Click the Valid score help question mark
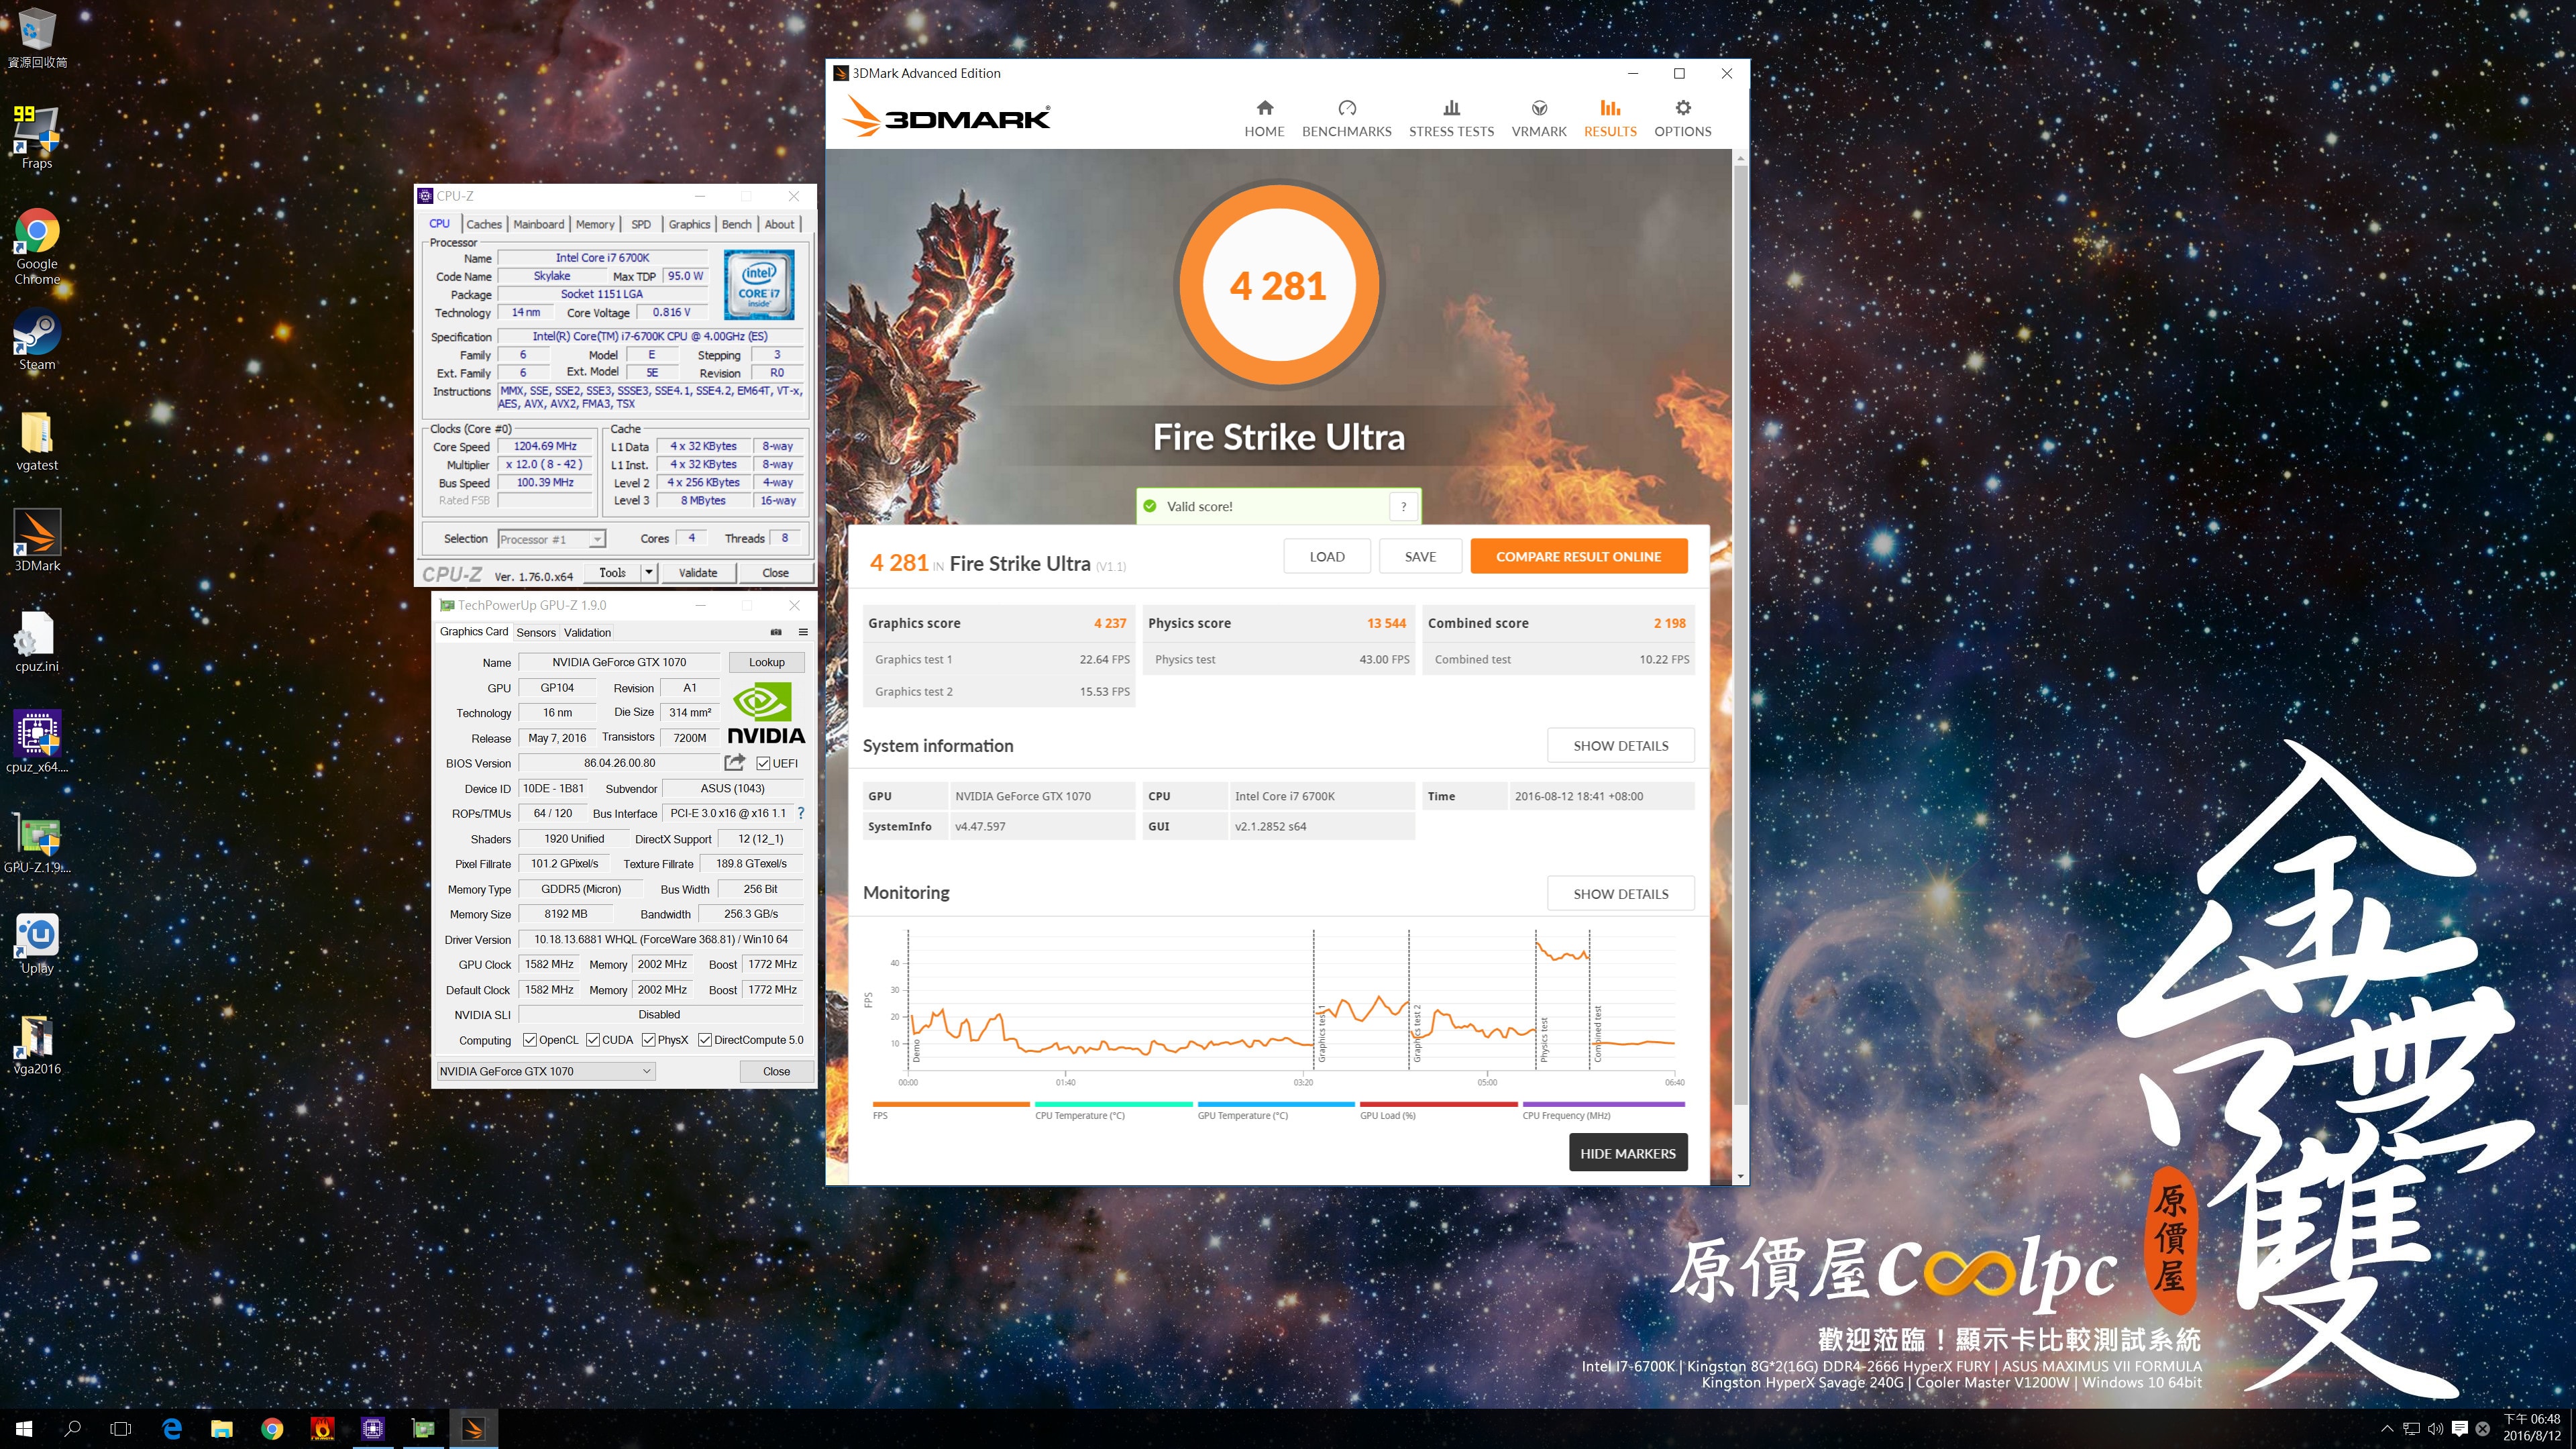Screen dimensions: 2576x1449 [1403, 506]
